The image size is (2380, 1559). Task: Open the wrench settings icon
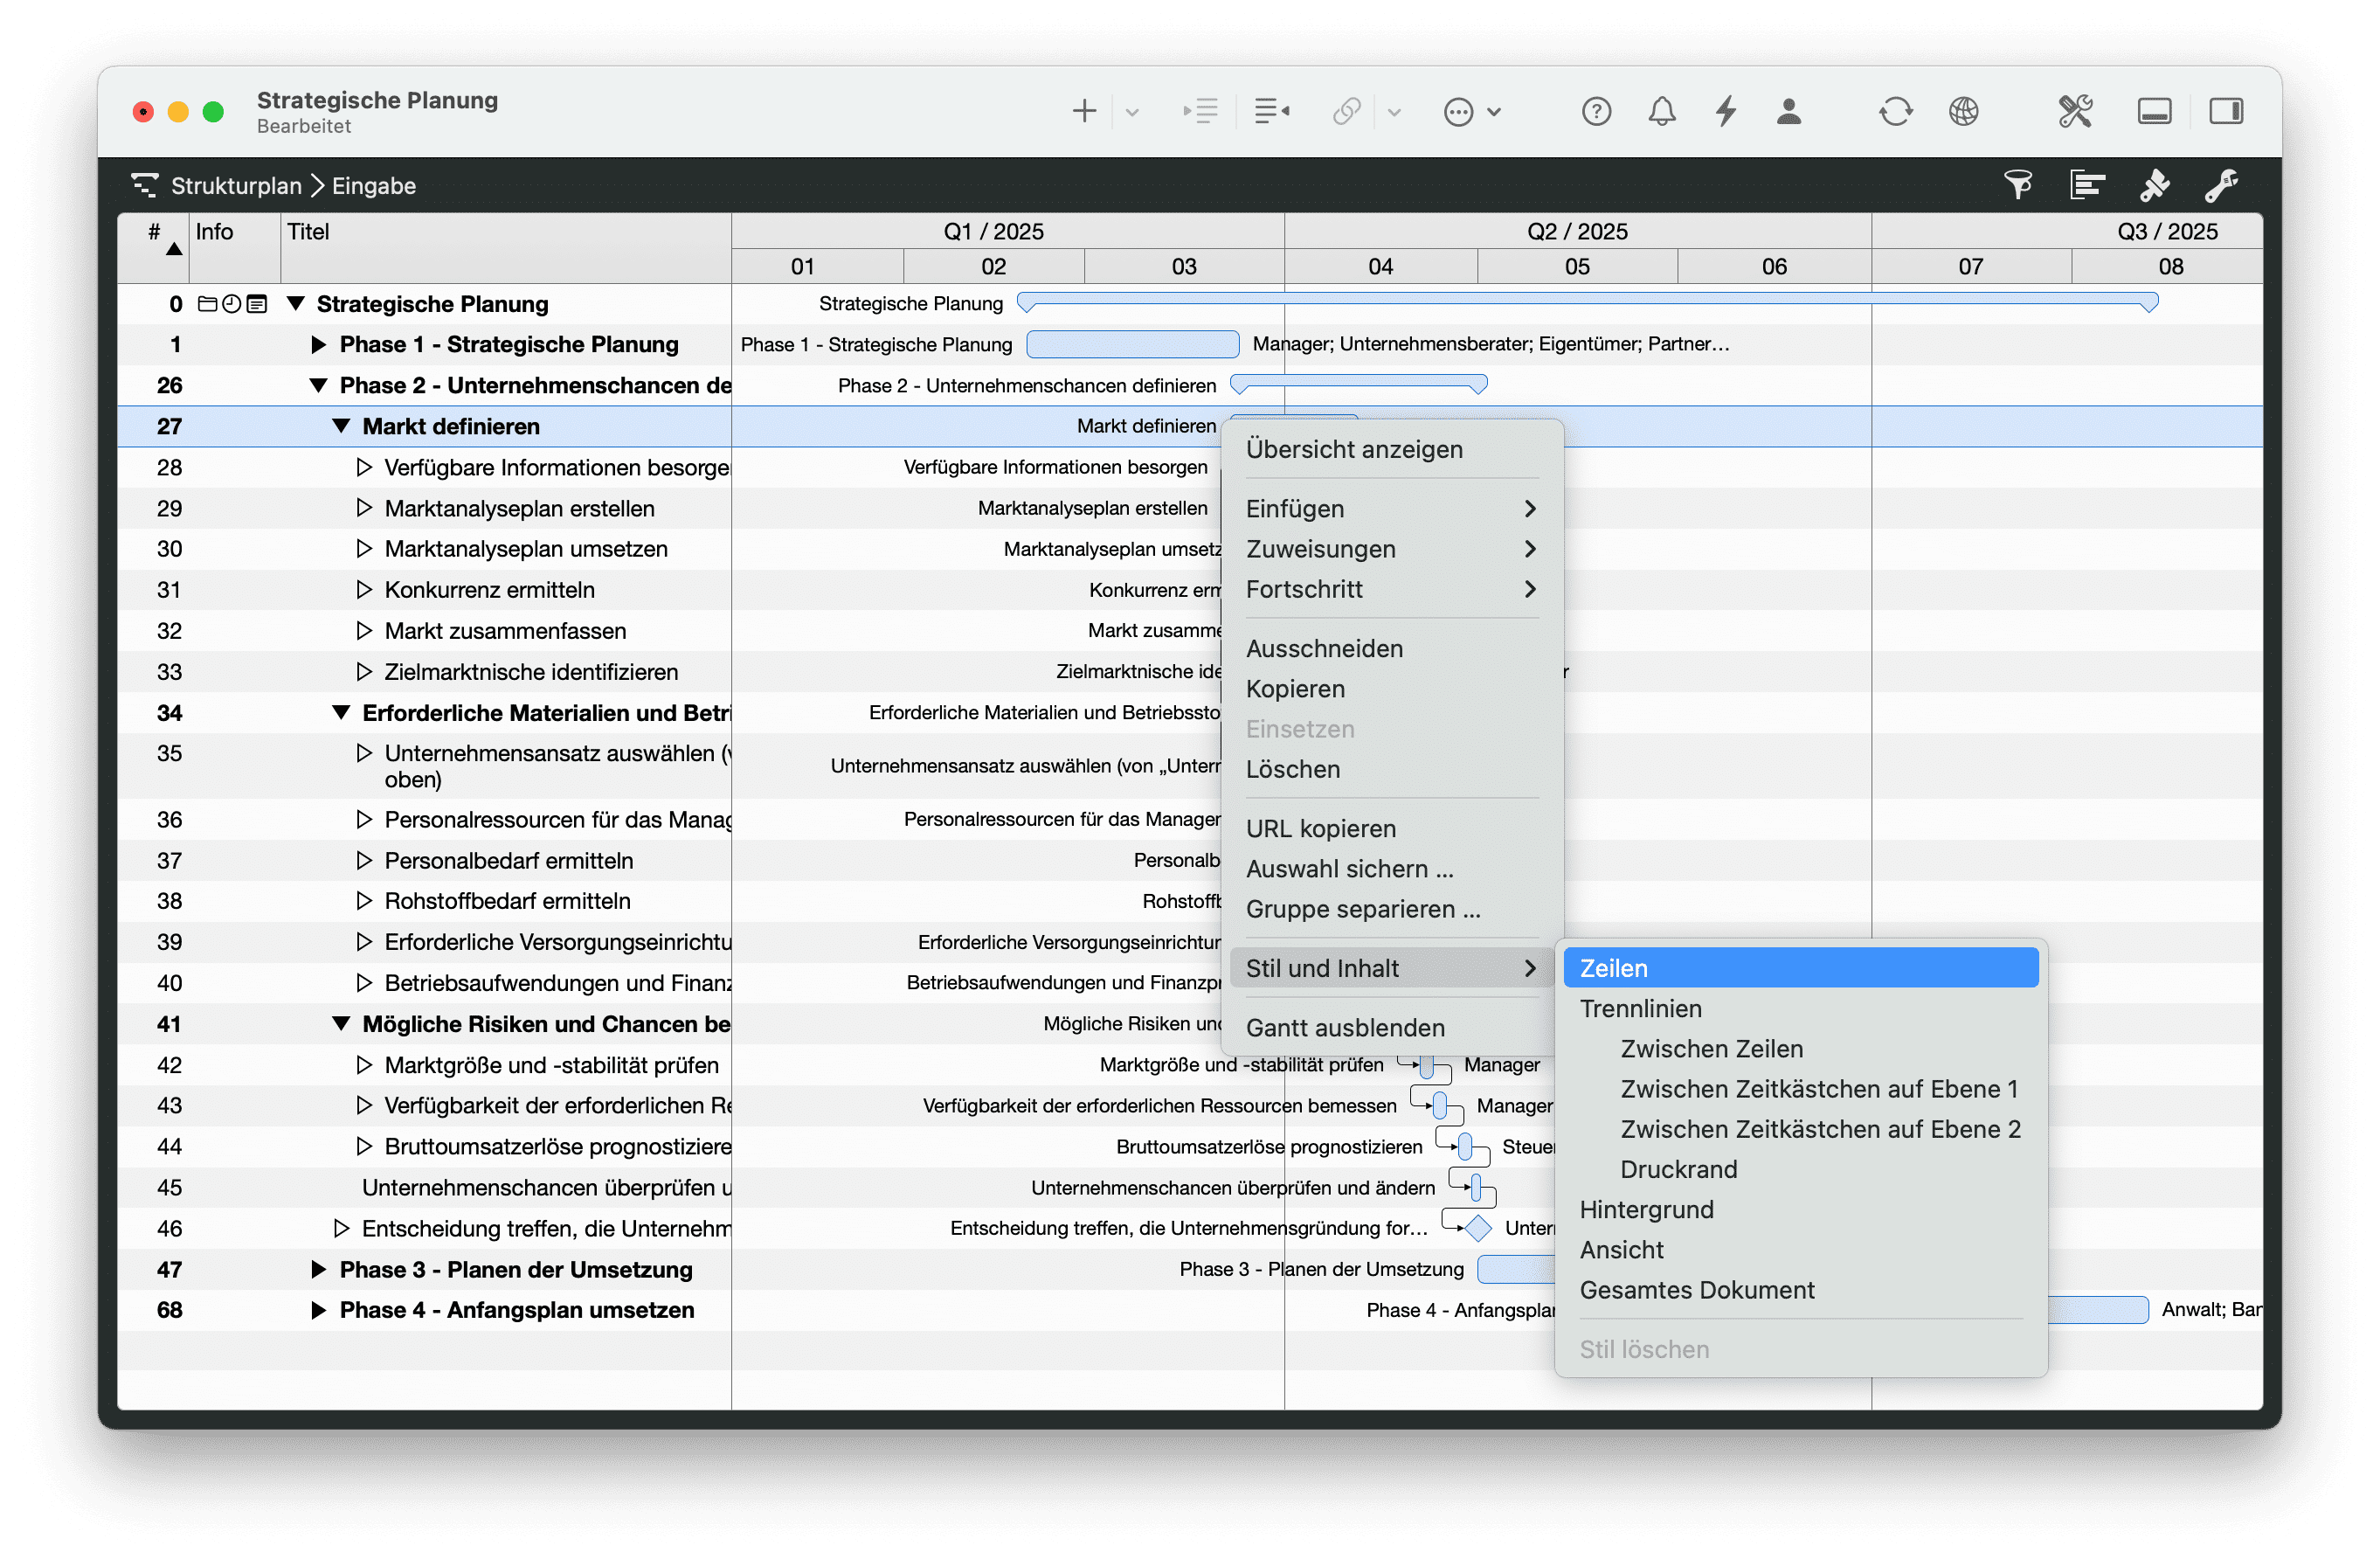tap(2220, 185)
